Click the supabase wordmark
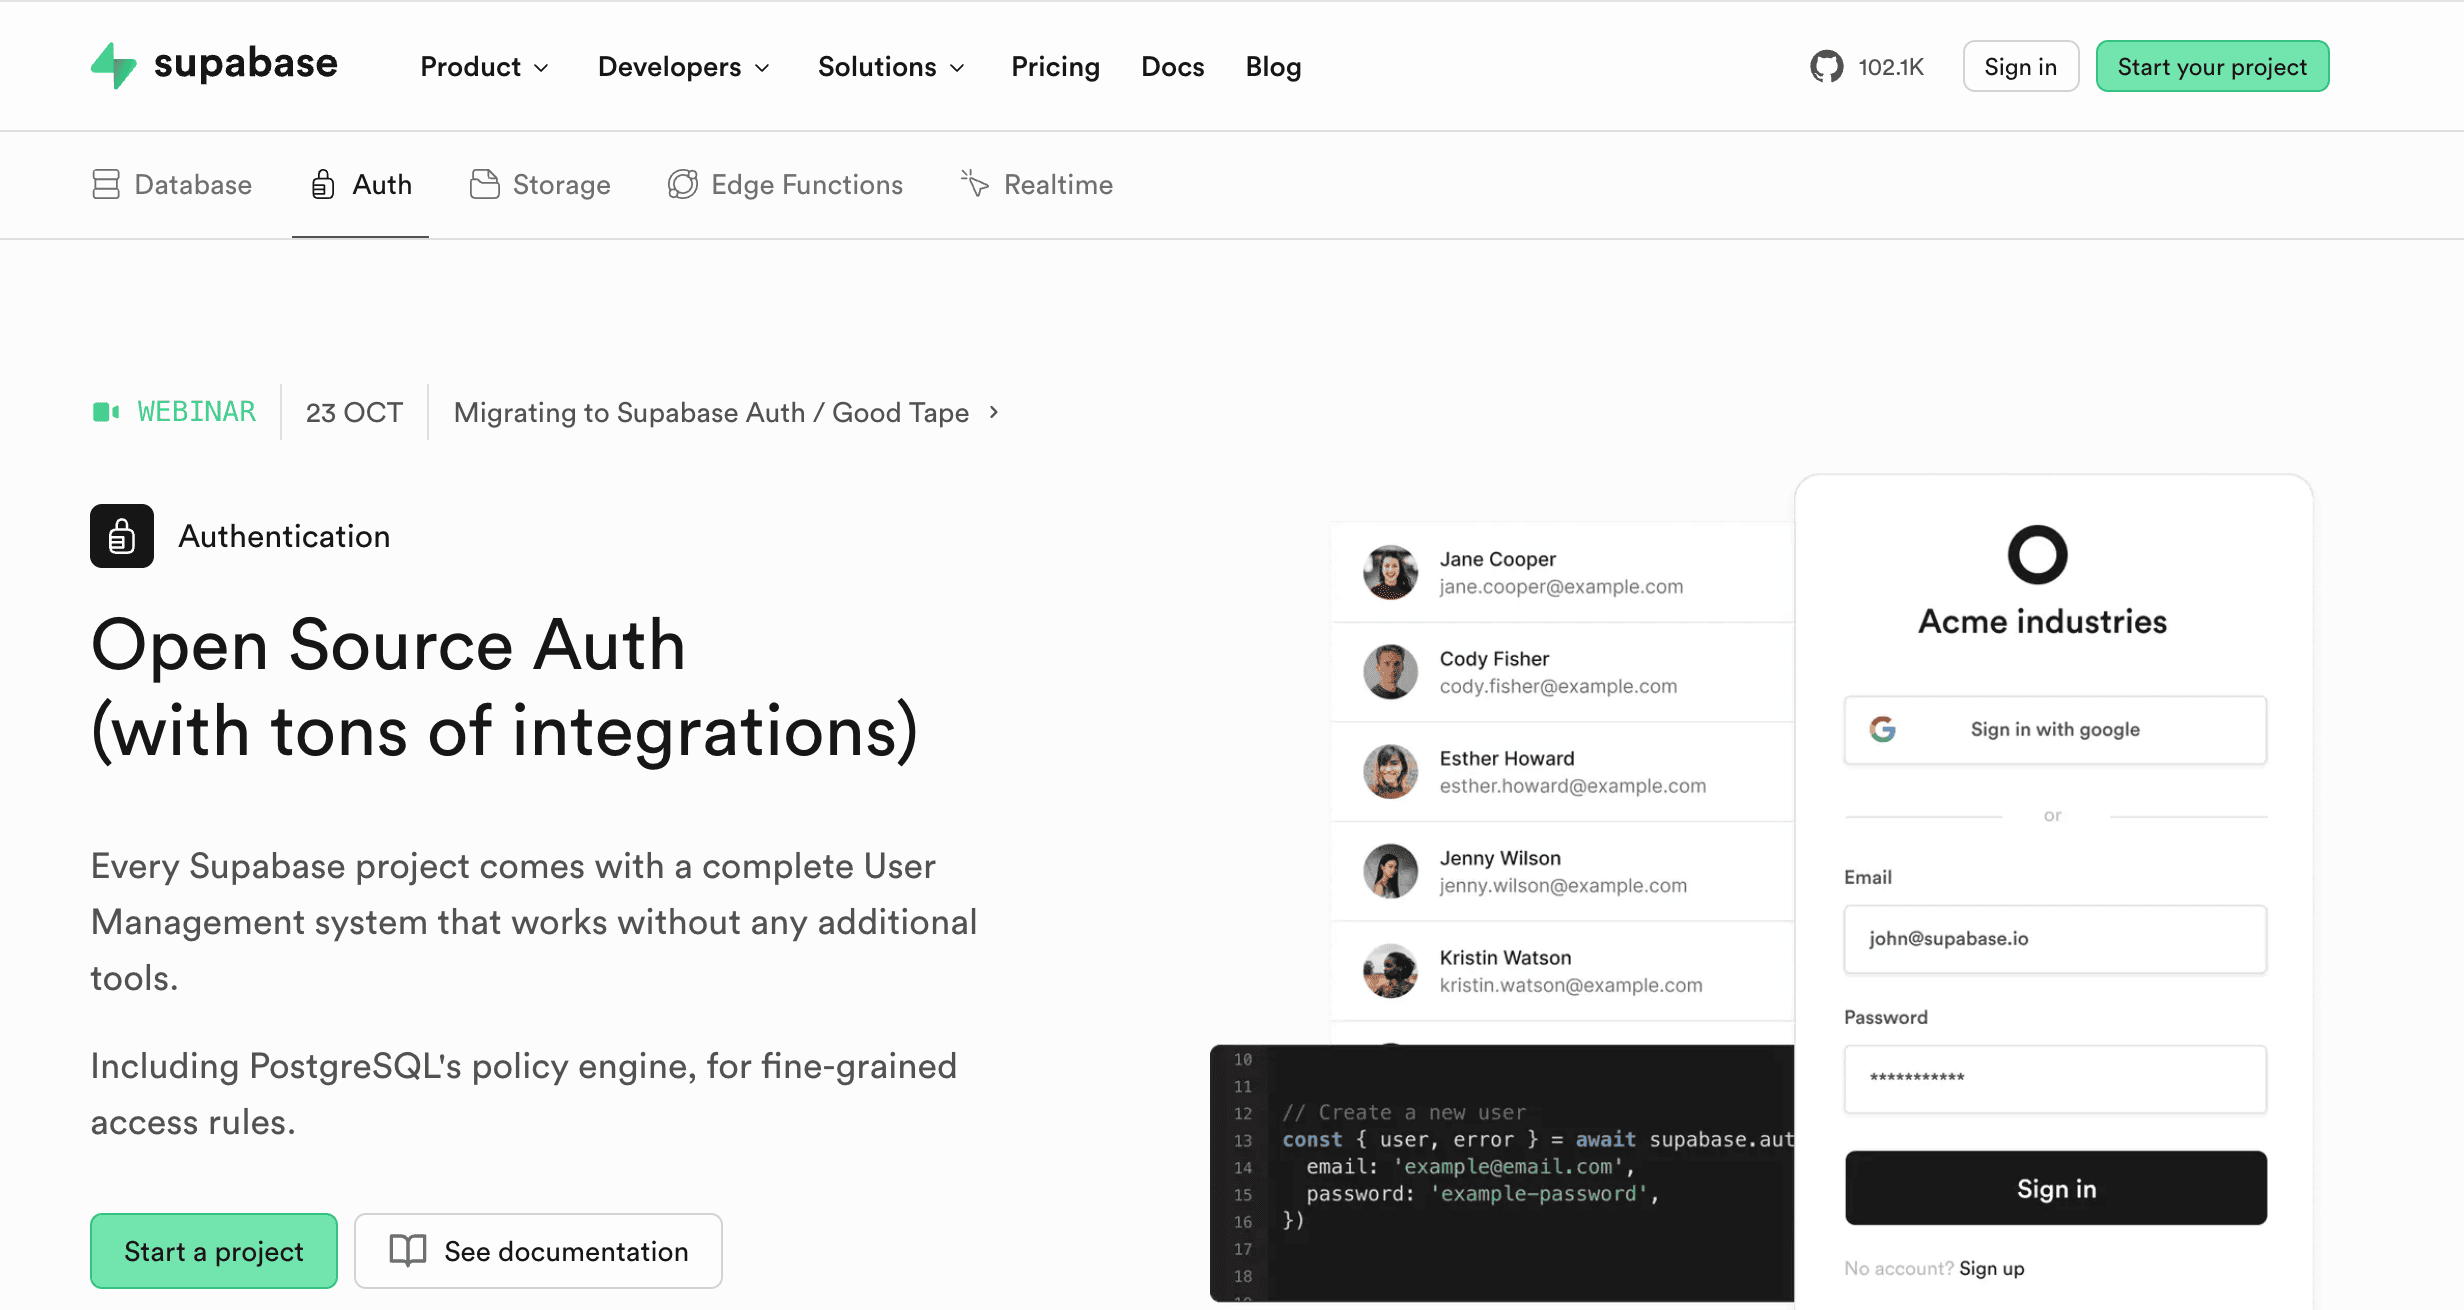 [x=246, y=64]
